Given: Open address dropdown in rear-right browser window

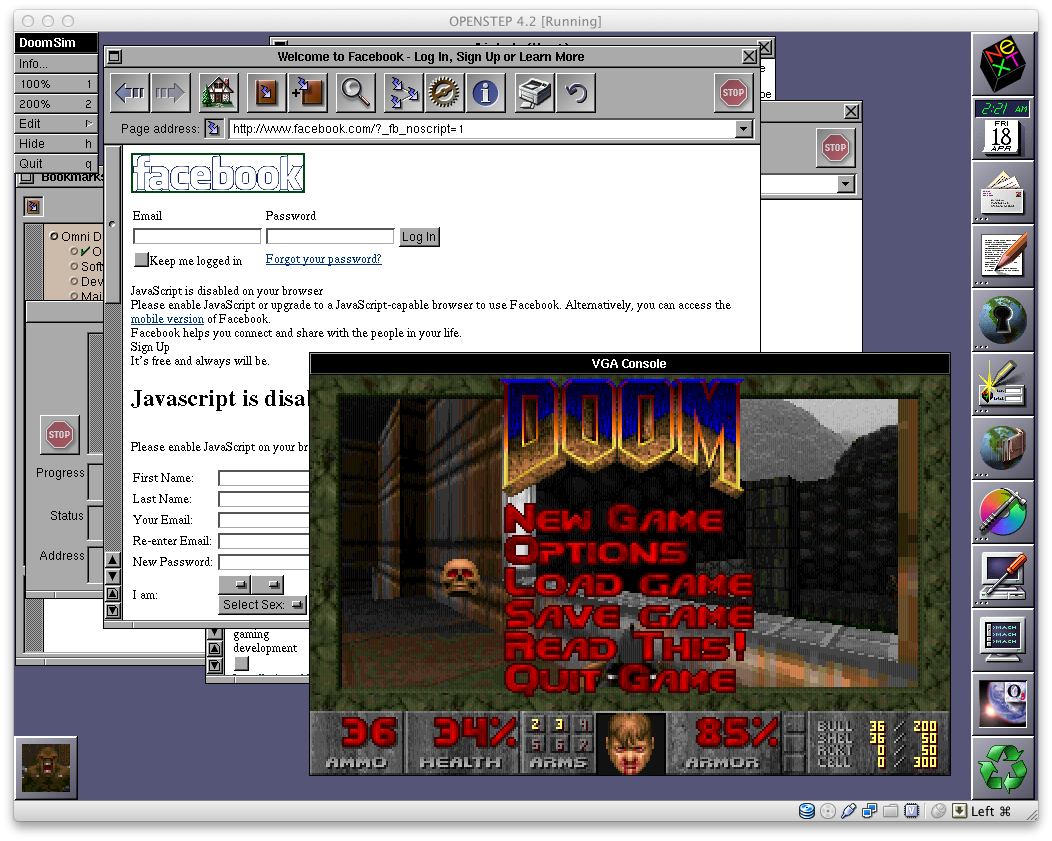Looking at the screenshot, I should pos(845,184).
